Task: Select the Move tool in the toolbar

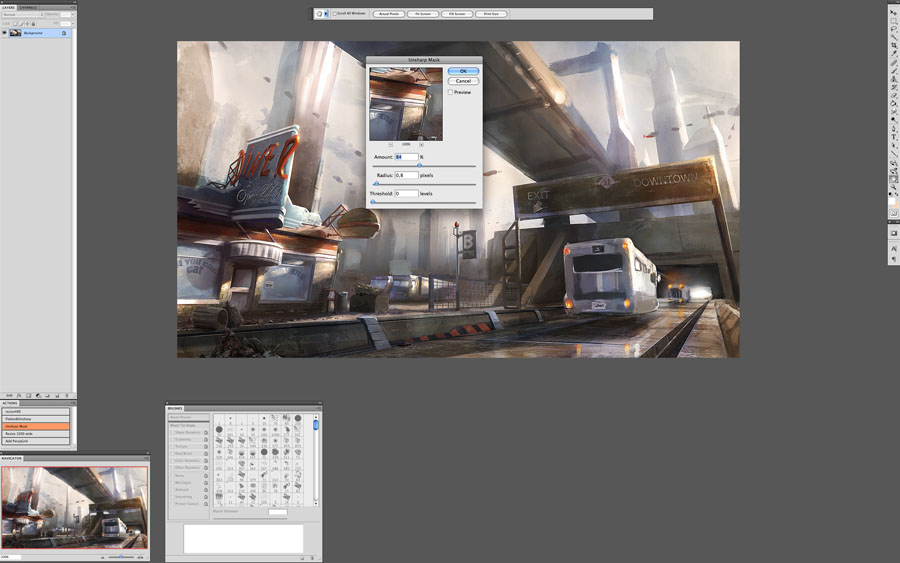Action: 893,13
